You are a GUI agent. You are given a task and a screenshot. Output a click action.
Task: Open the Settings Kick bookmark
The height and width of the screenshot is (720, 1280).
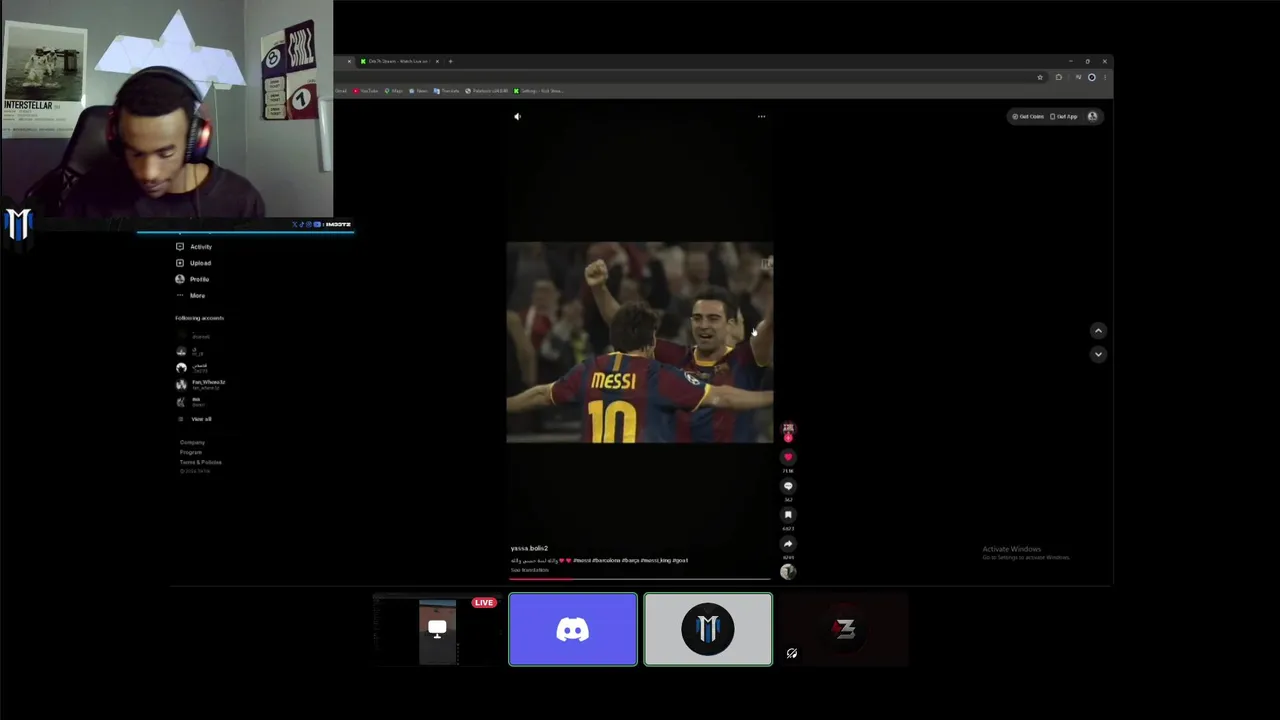point(539,91)
